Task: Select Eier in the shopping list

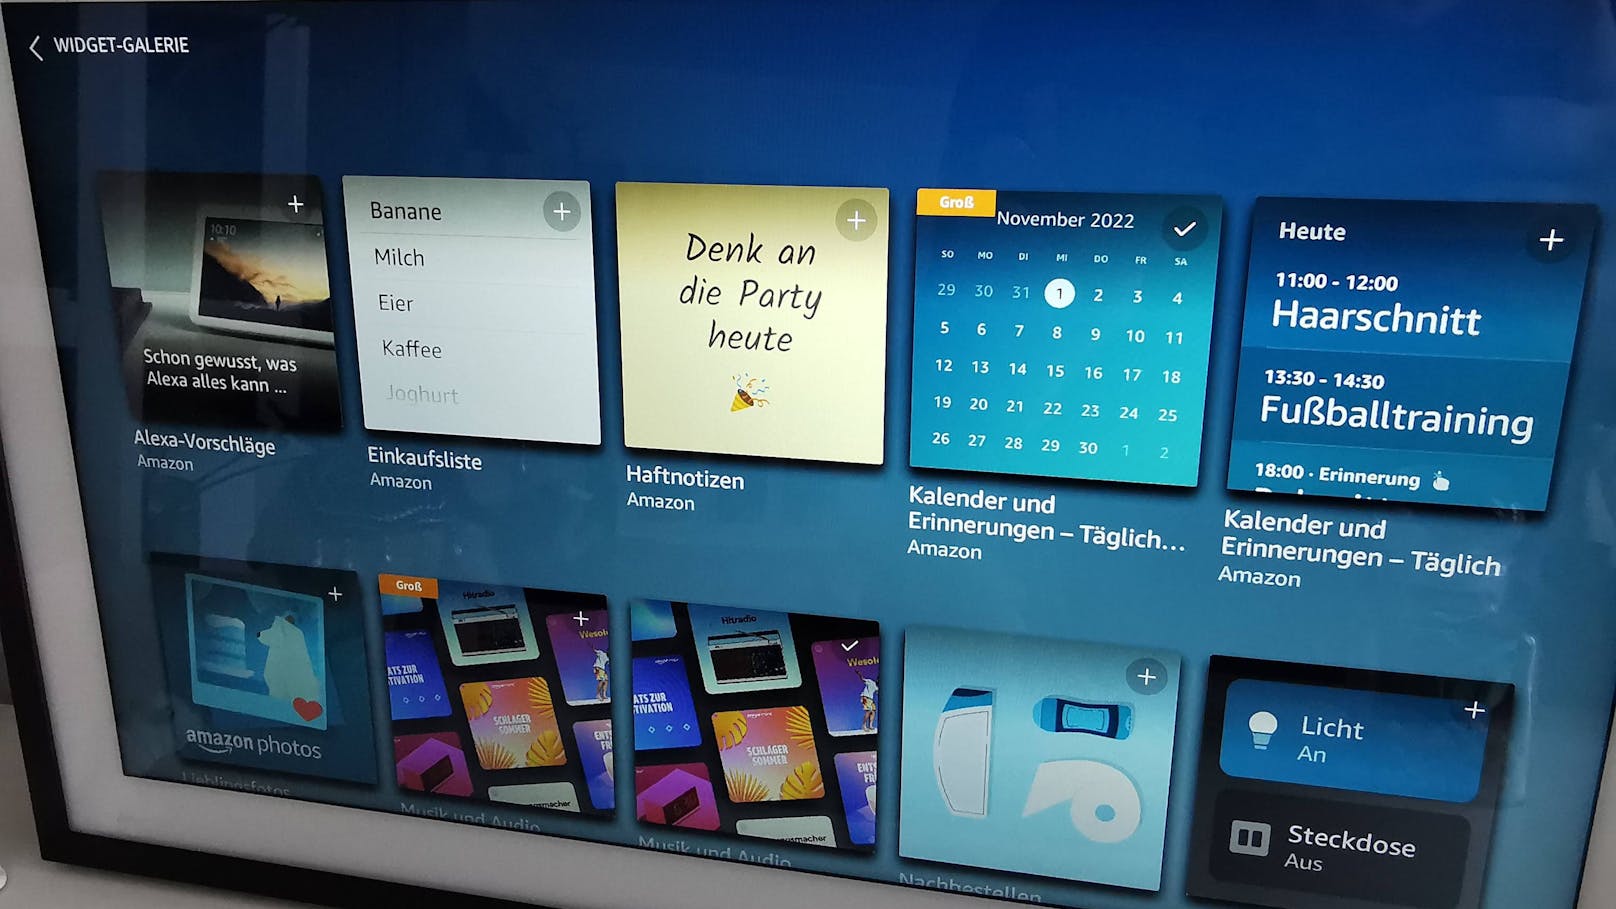Action: (395, 303)
